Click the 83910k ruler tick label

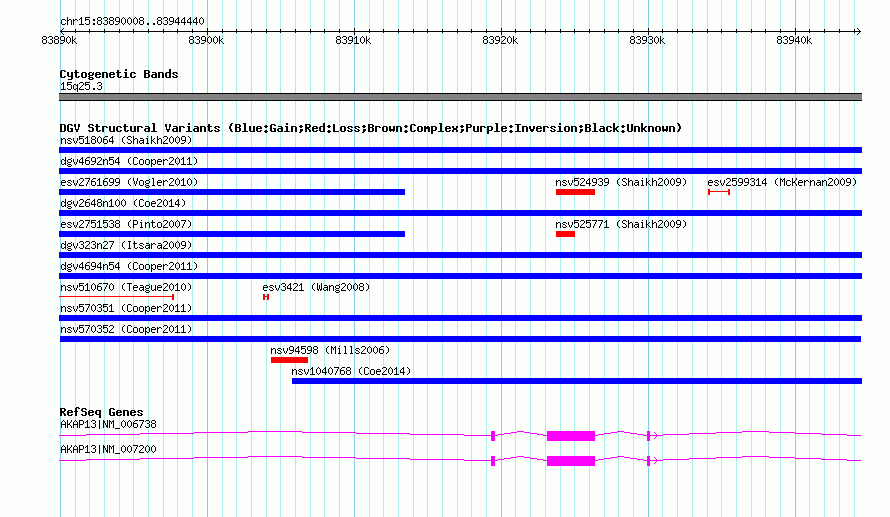(x=353, y=40)
